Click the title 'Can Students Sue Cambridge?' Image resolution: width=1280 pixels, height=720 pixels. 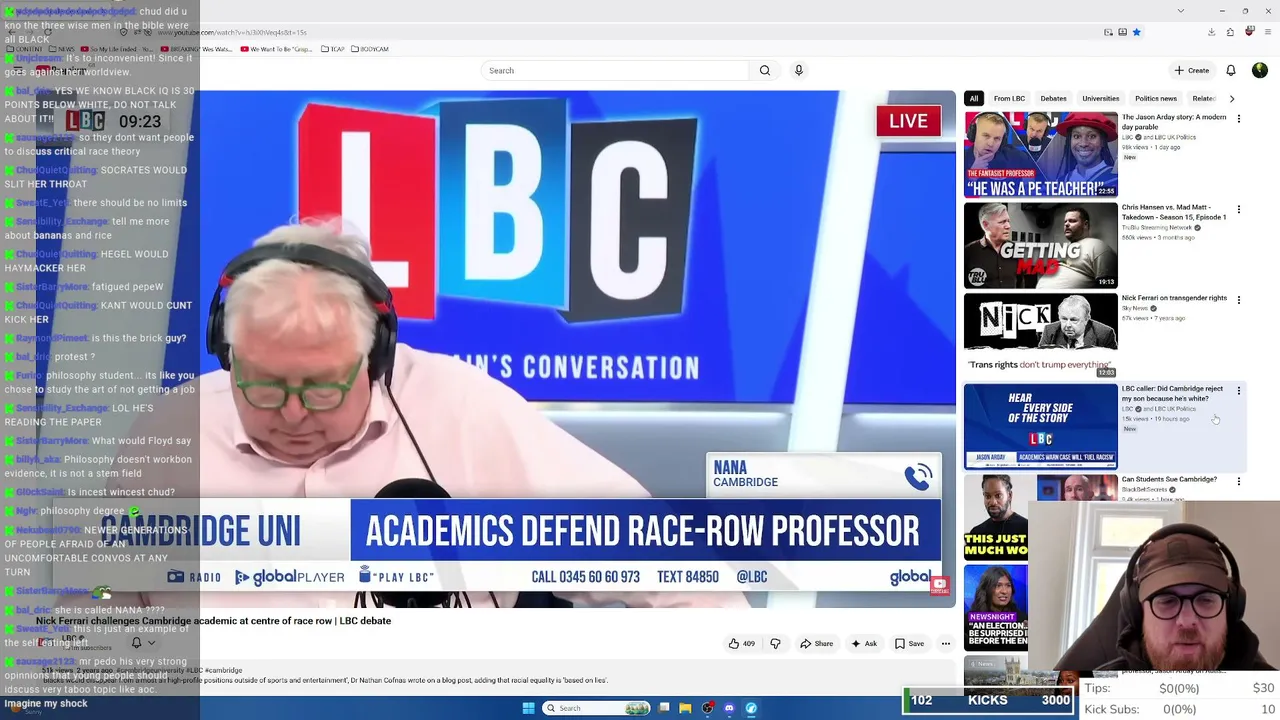coord(1169,480)
